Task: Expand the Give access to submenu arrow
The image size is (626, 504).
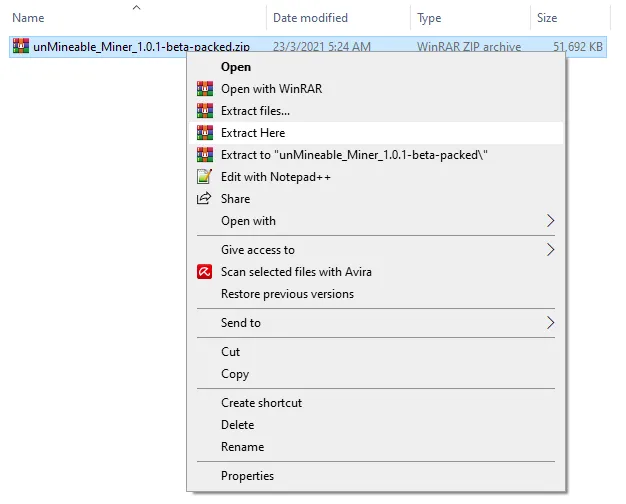Action: tap(551, 250)
